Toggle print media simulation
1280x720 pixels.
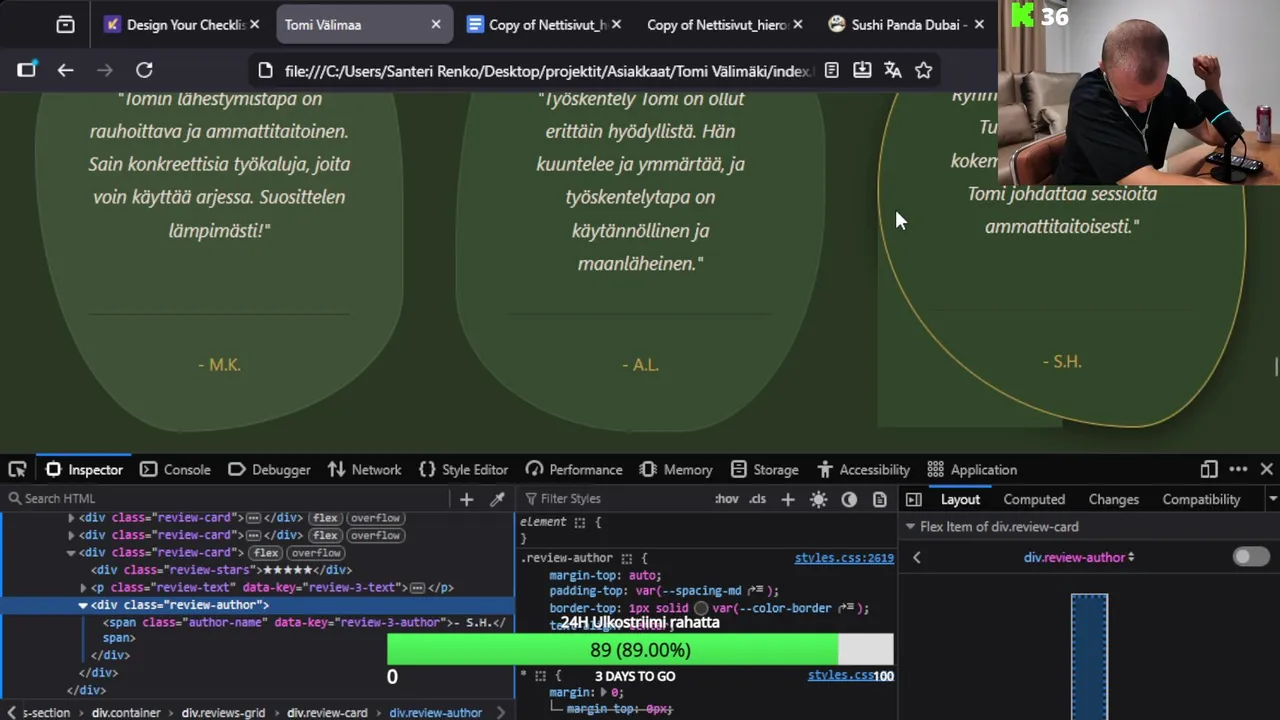pos(880,499)
